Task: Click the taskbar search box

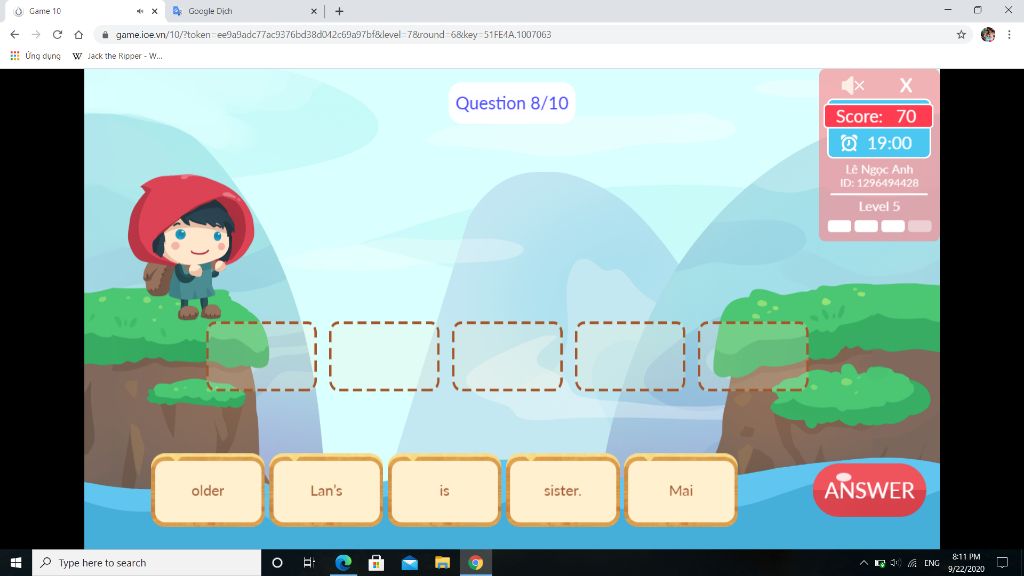Action: point(146,562)
